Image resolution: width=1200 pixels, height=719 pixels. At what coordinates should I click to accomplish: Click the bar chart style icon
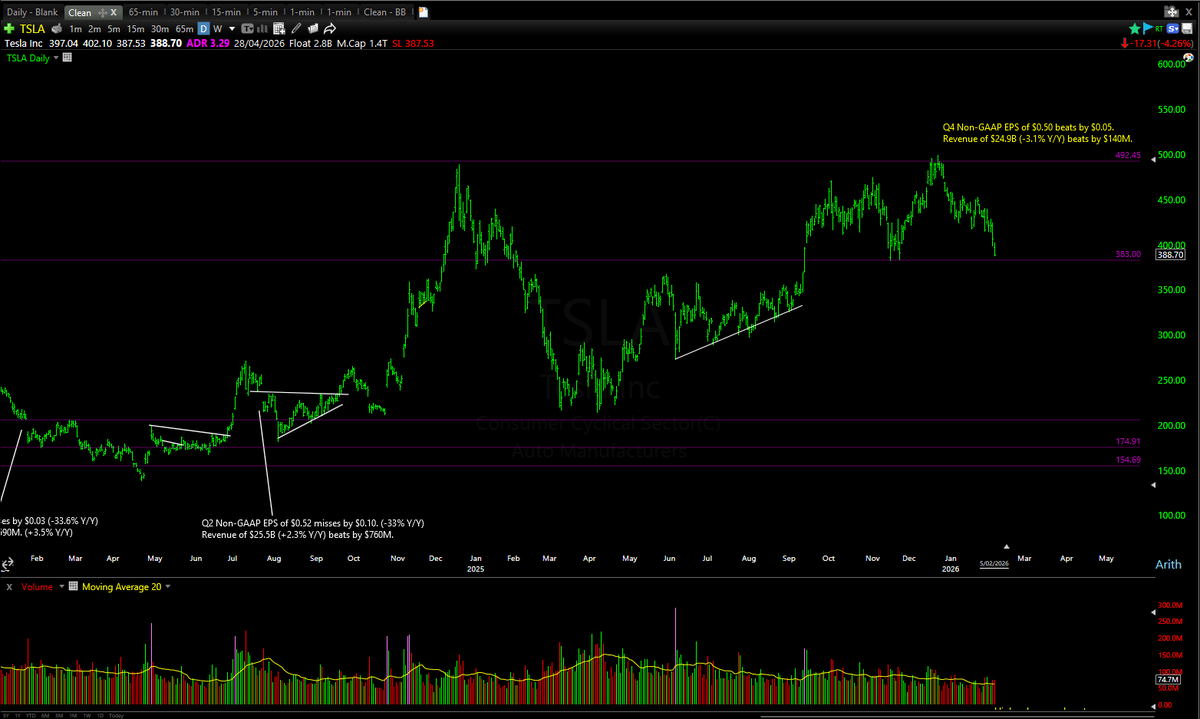(x=262, y=28)
